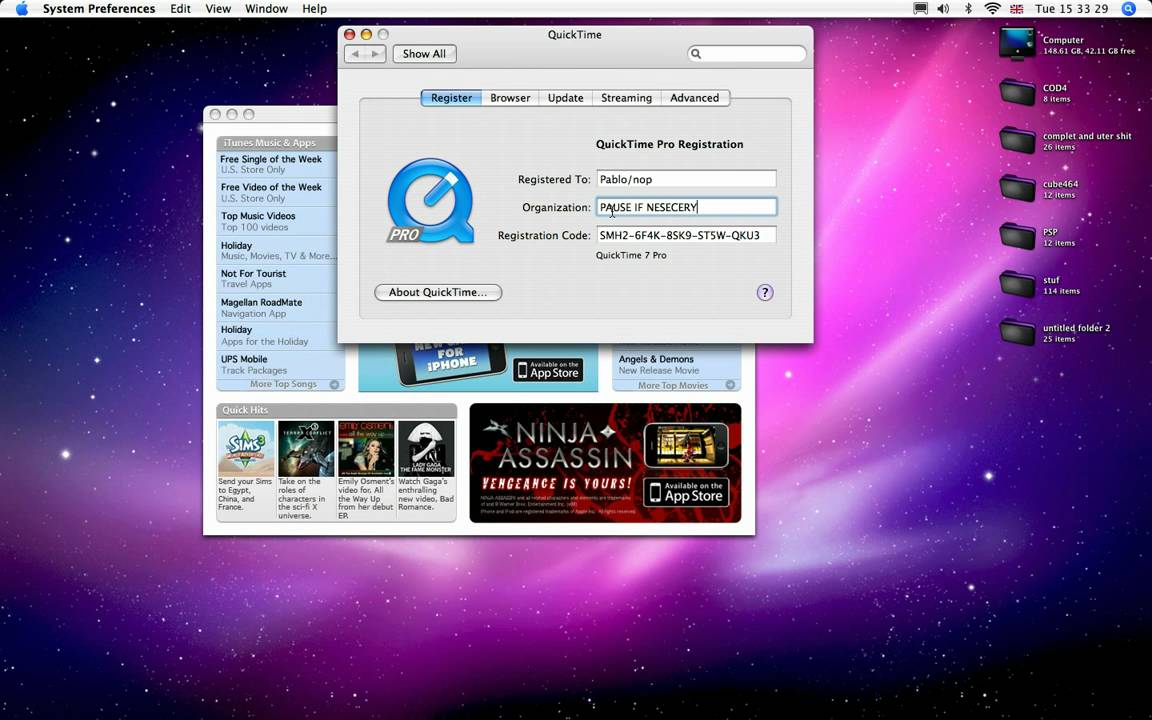Go back with the left arrow button
Screen dimensions: 1152x720
356,54
